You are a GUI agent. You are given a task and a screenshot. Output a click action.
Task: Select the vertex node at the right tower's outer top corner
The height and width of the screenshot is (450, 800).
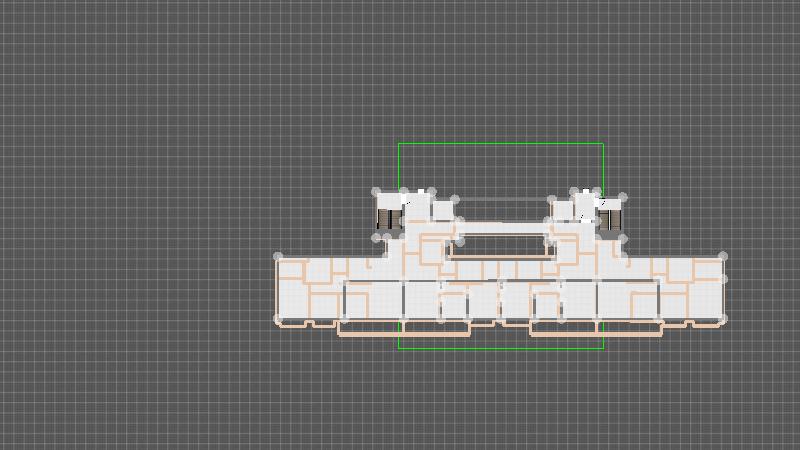tap(623, 198)
